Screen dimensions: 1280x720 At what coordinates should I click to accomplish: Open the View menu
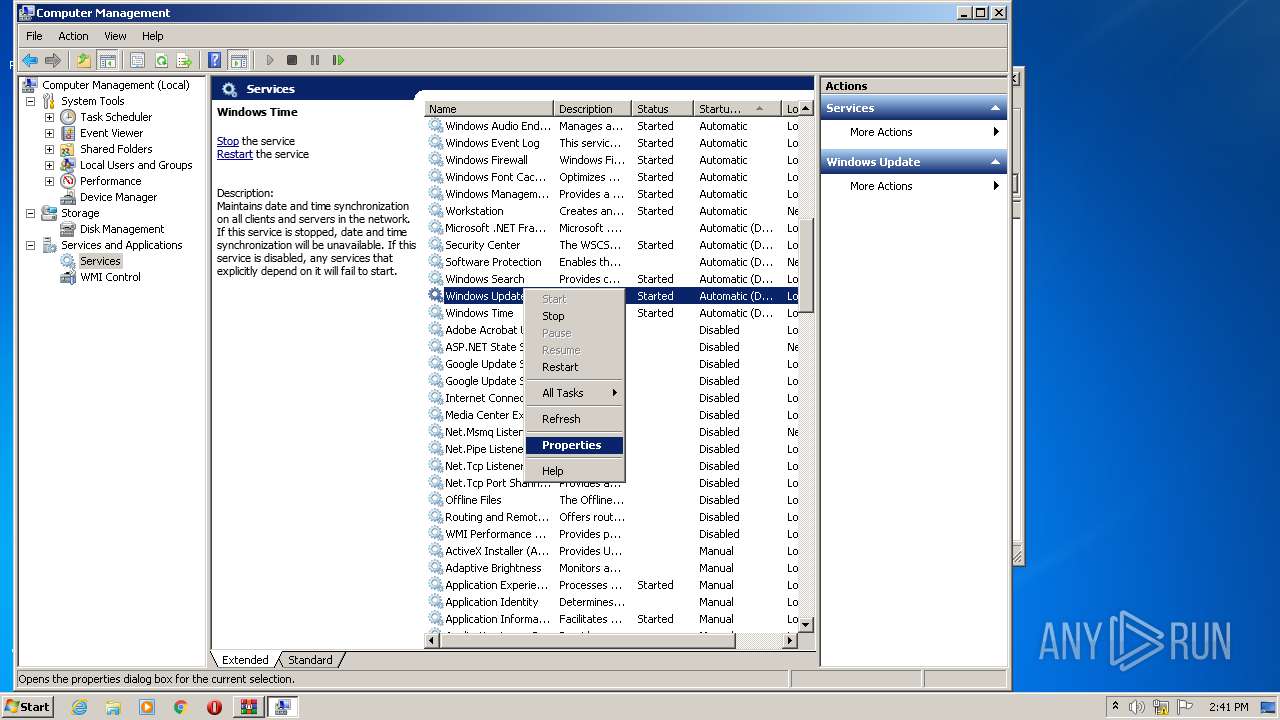coord(115,36)
